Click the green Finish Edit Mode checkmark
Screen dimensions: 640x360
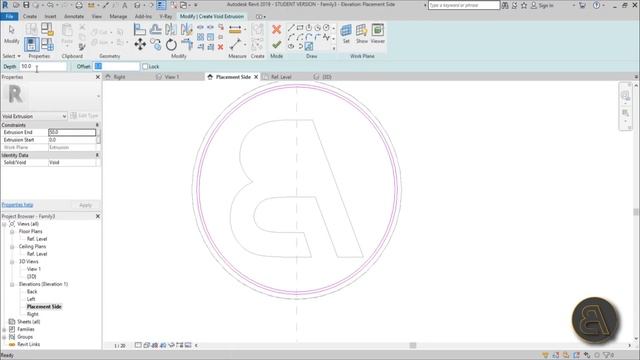coord(276,44)
